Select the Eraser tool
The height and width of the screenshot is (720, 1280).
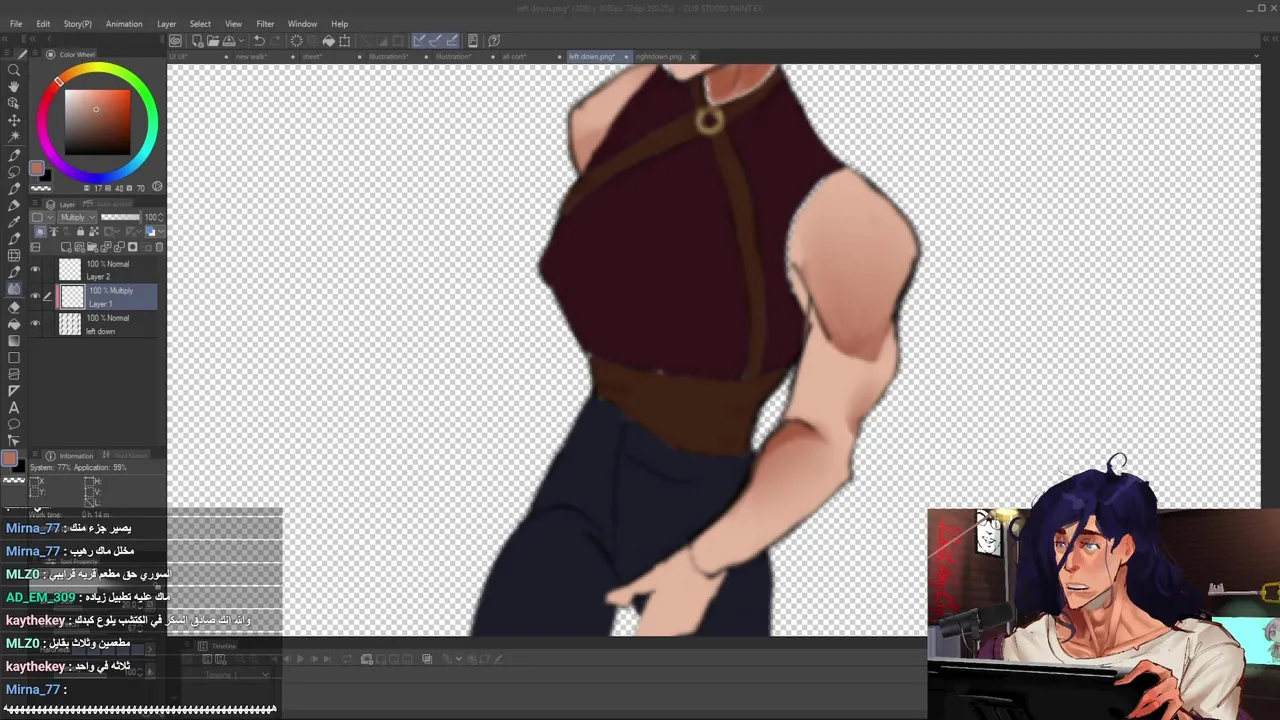(14, 307)
